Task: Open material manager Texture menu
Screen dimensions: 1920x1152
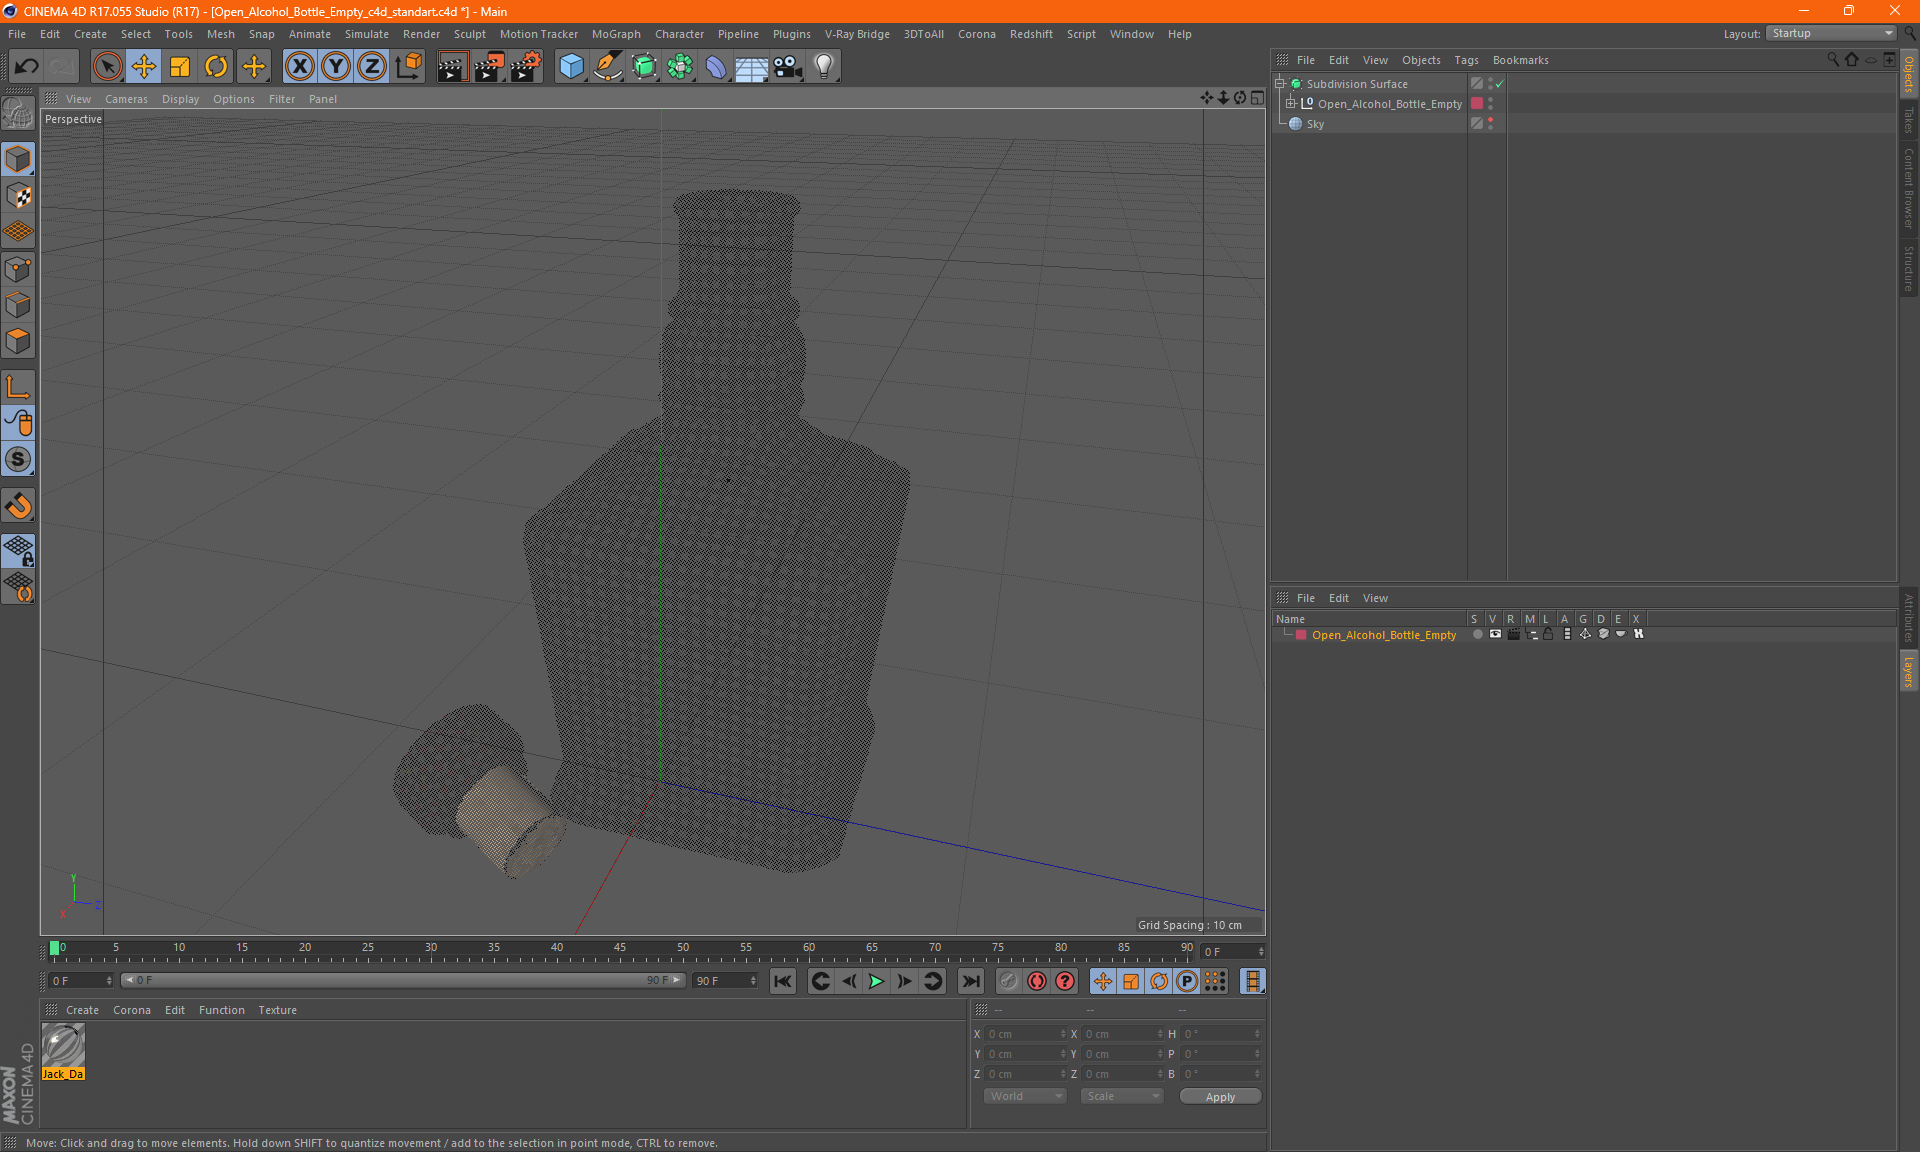Action: coord(277,1010)
